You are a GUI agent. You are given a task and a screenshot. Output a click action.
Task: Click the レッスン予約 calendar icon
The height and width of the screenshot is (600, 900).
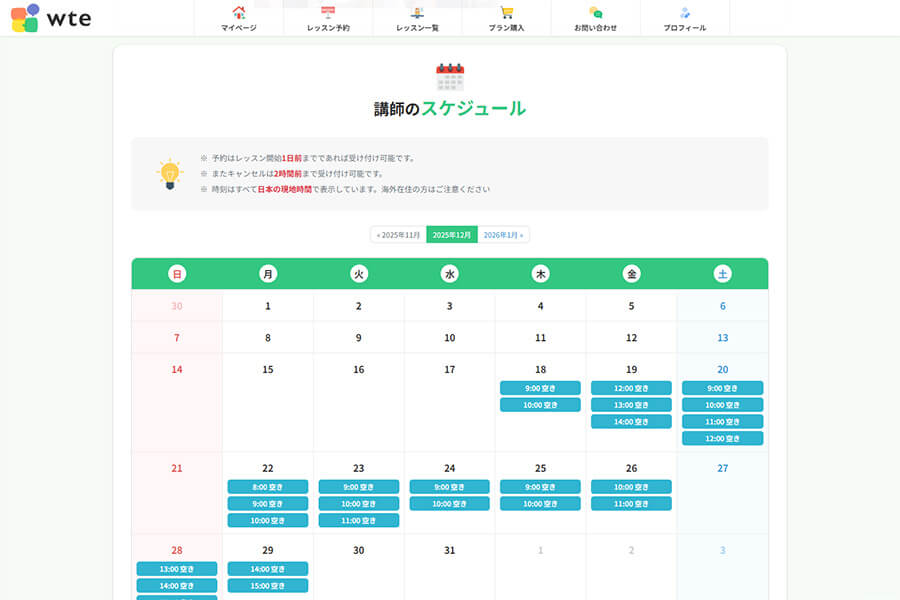[x=328, y=13]
